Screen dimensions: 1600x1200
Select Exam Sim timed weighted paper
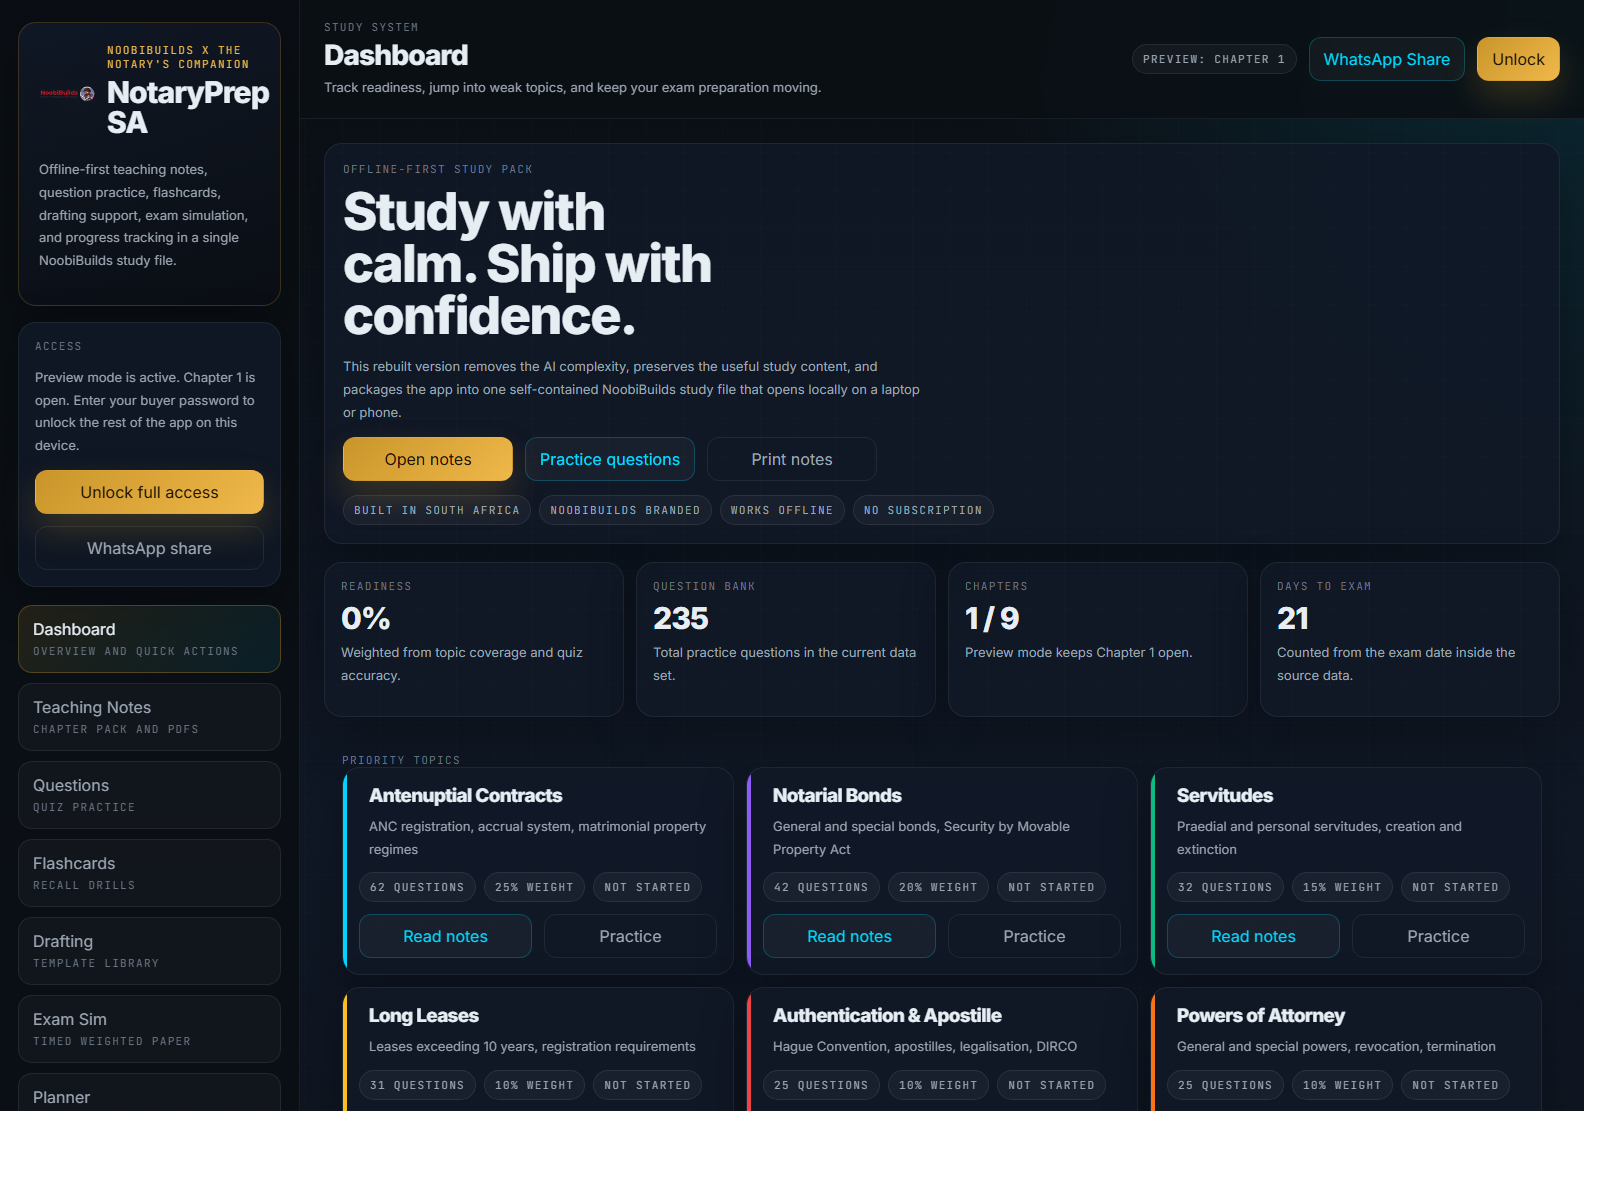(x=149, y=1029)
